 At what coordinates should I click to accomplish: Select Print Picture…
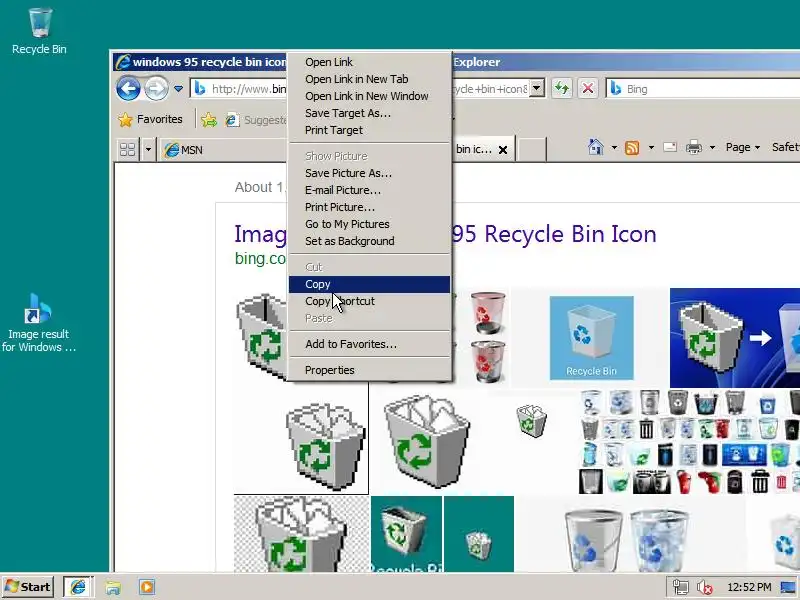(x=369, y=207)
